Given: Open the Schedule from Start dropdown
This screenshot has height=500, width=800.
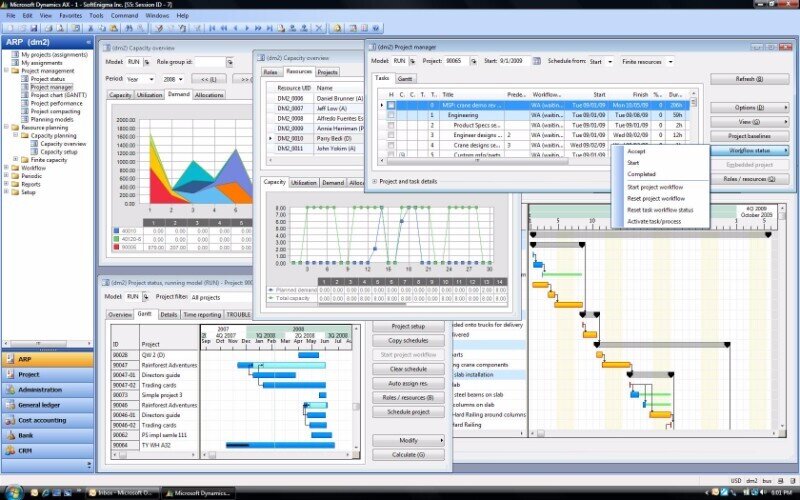Looking at the screenshot, I should (x=609, y=62).
